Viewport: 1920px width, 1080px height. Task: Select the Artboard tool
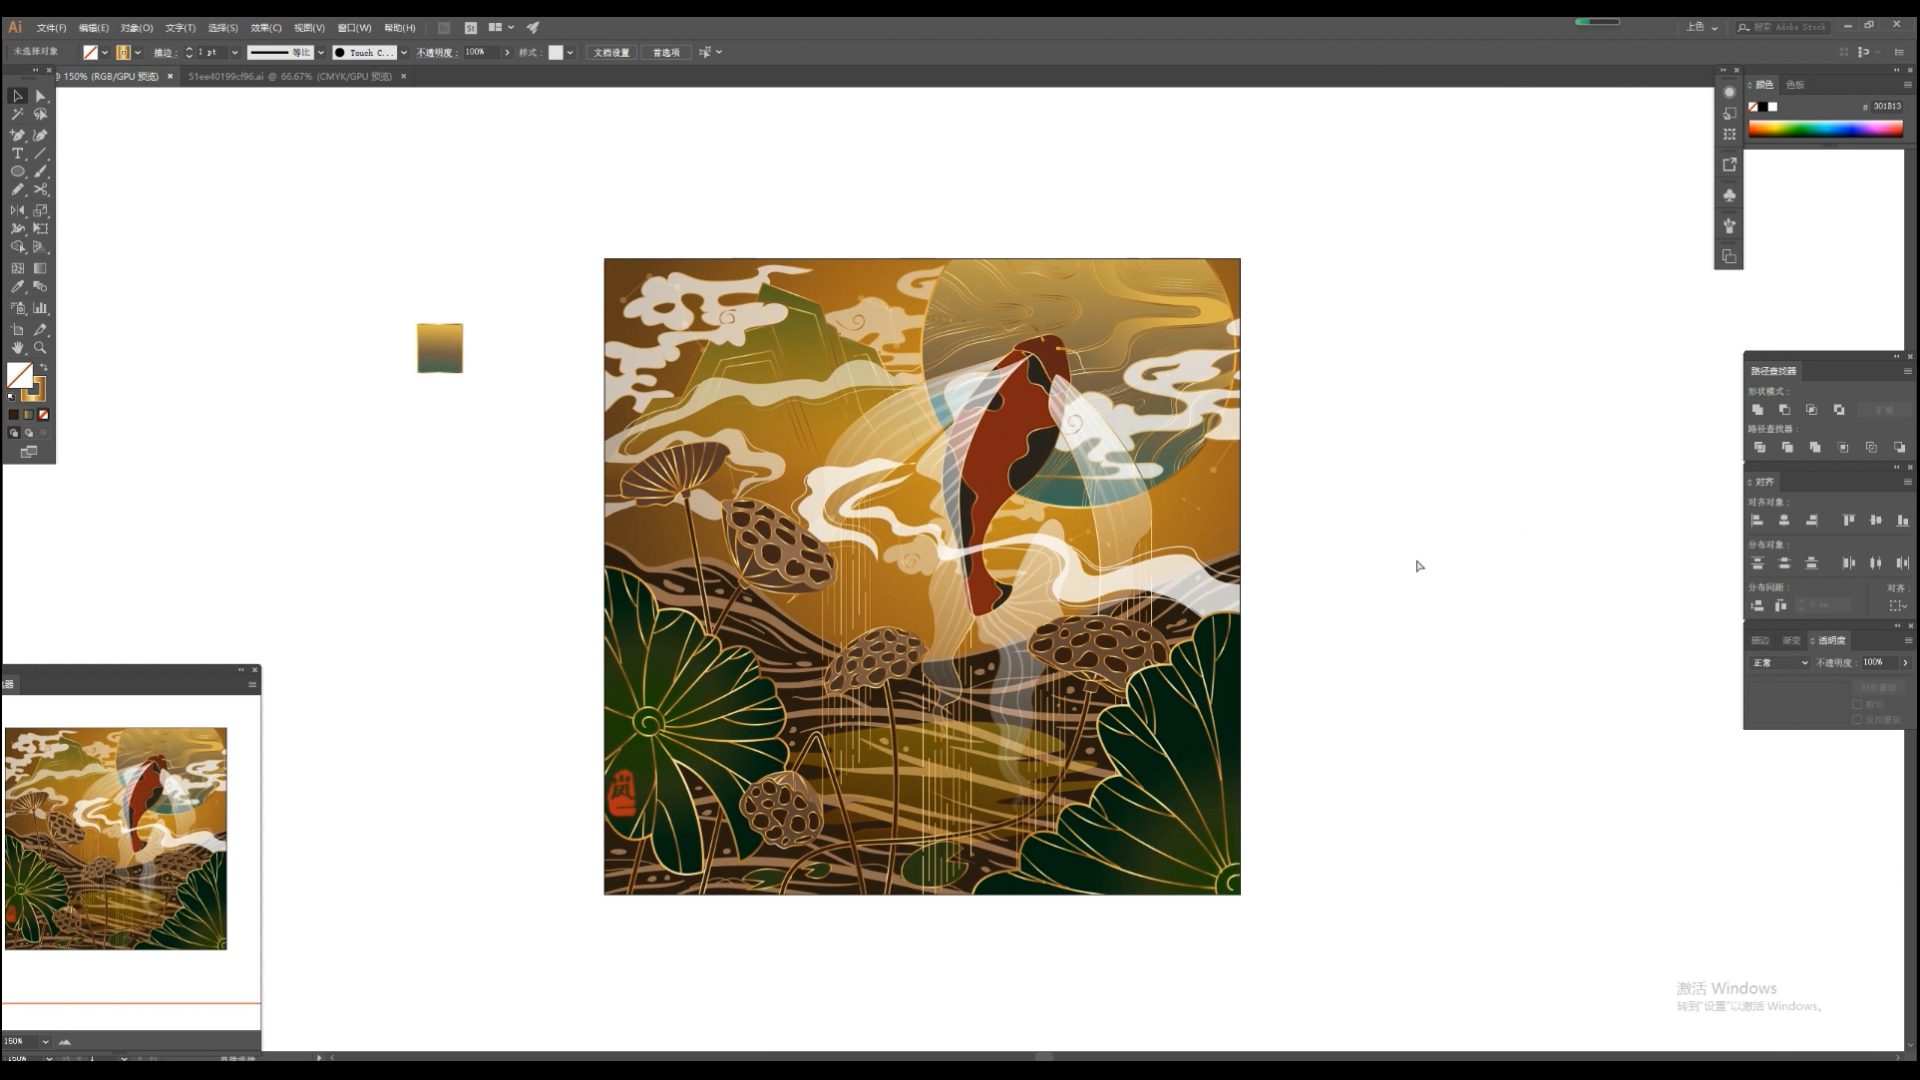coord(17,329)
